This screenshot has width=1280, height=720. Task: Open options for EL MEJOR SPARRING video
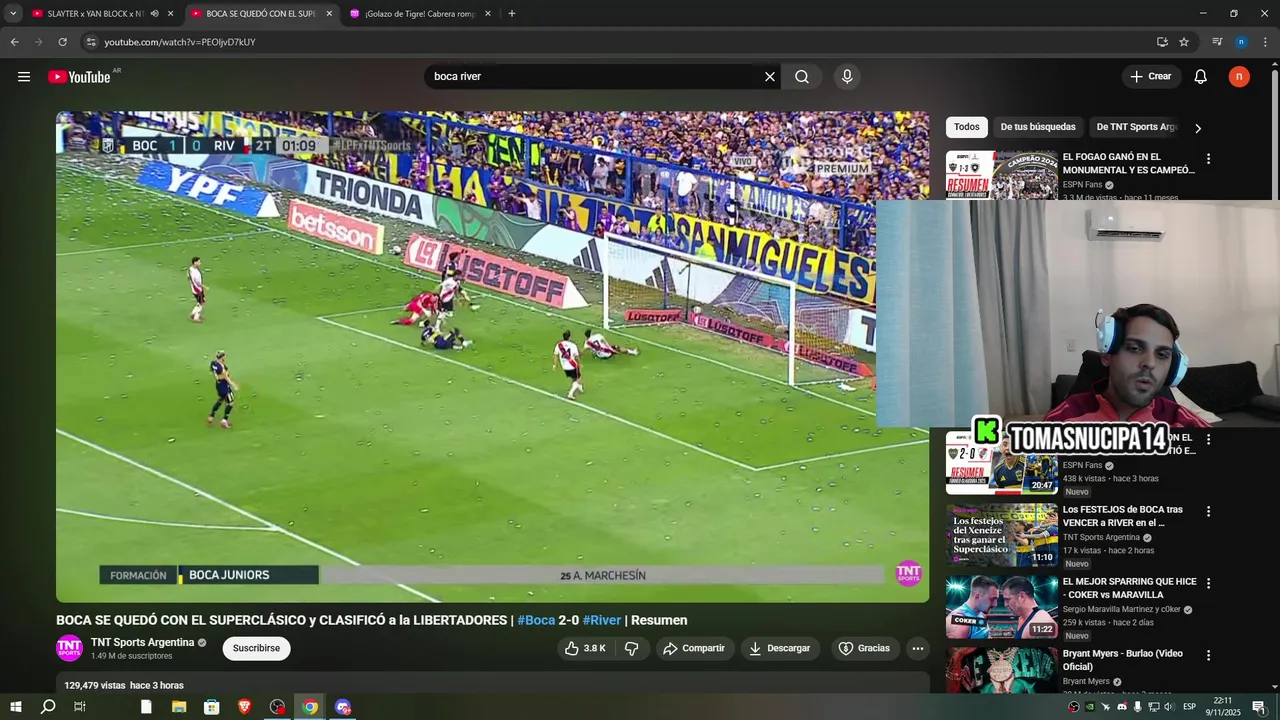(1208, 583)
